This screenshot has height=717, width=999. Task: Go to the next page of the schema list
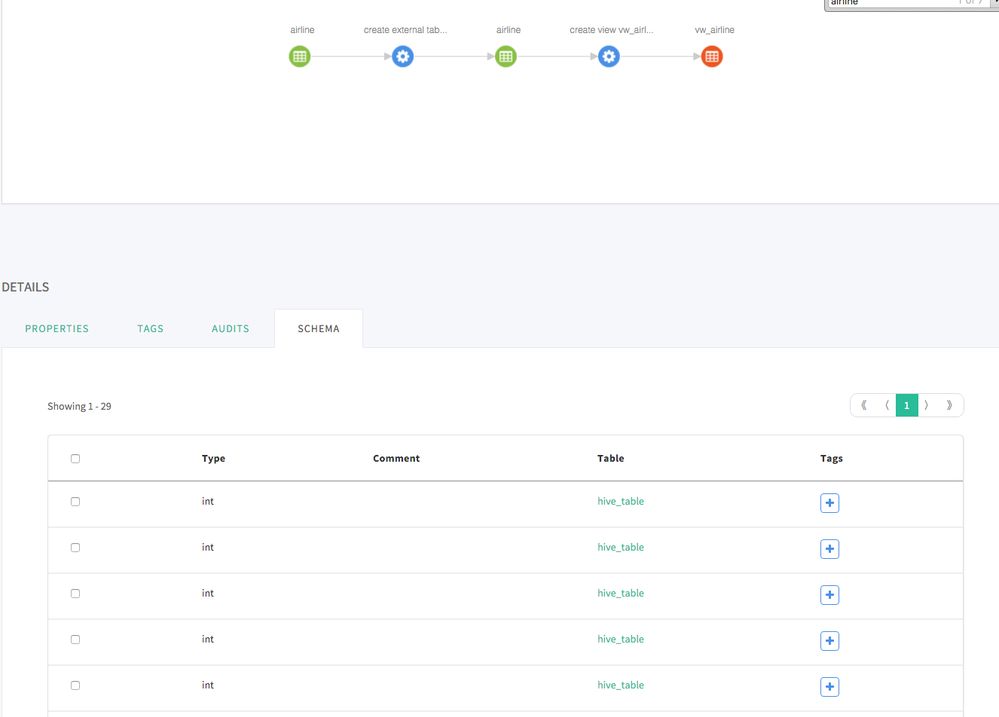(927, 405)
